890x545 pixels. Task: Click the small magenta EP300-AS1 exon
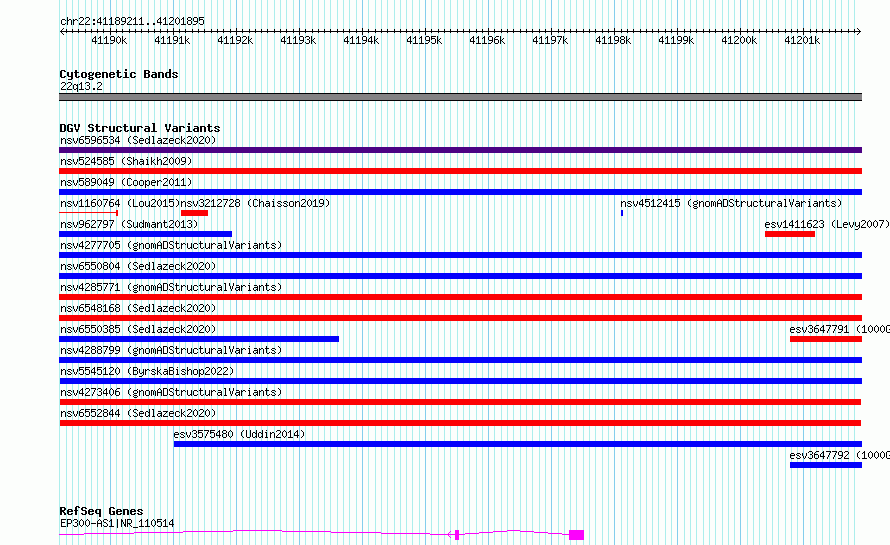point(457,535)
